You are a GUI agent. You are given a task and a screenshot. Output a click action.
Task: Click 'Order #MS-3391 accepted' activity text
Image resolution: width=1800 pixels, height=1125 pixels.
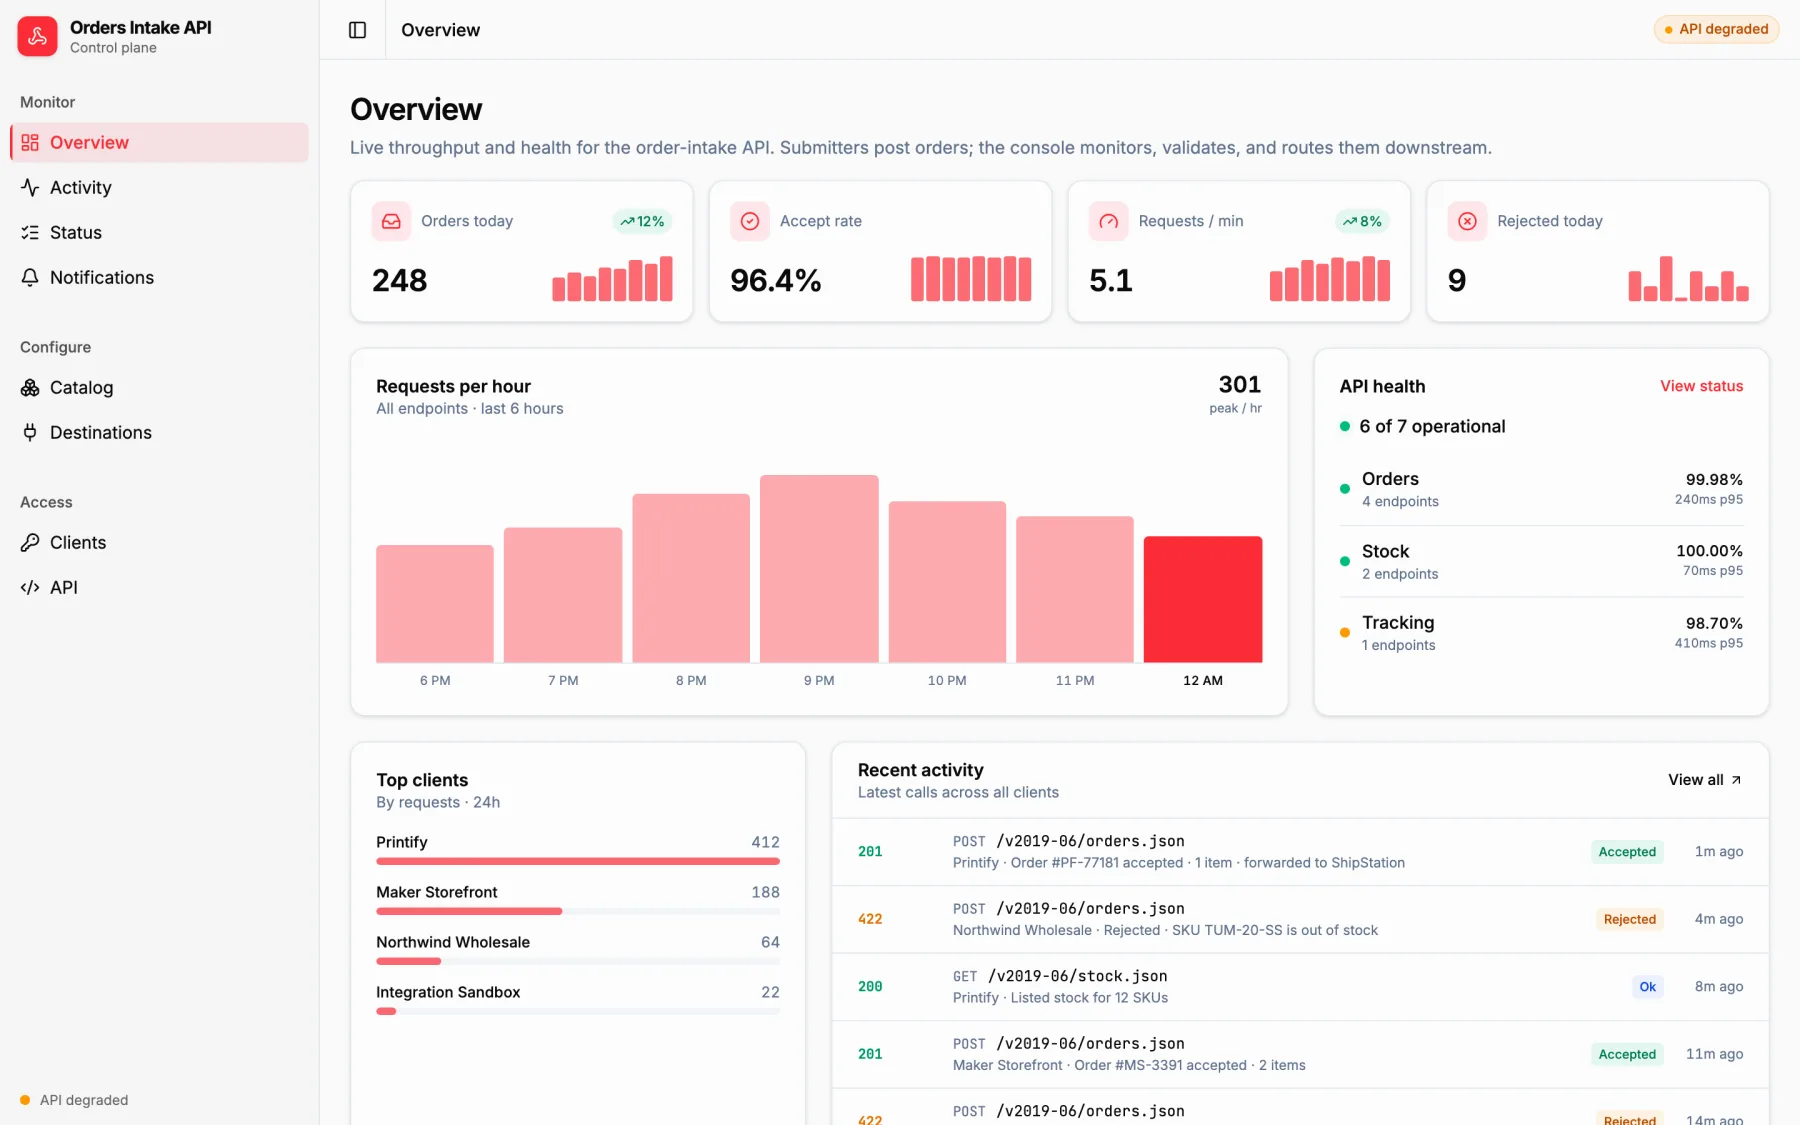(x=1160, y=1065)
